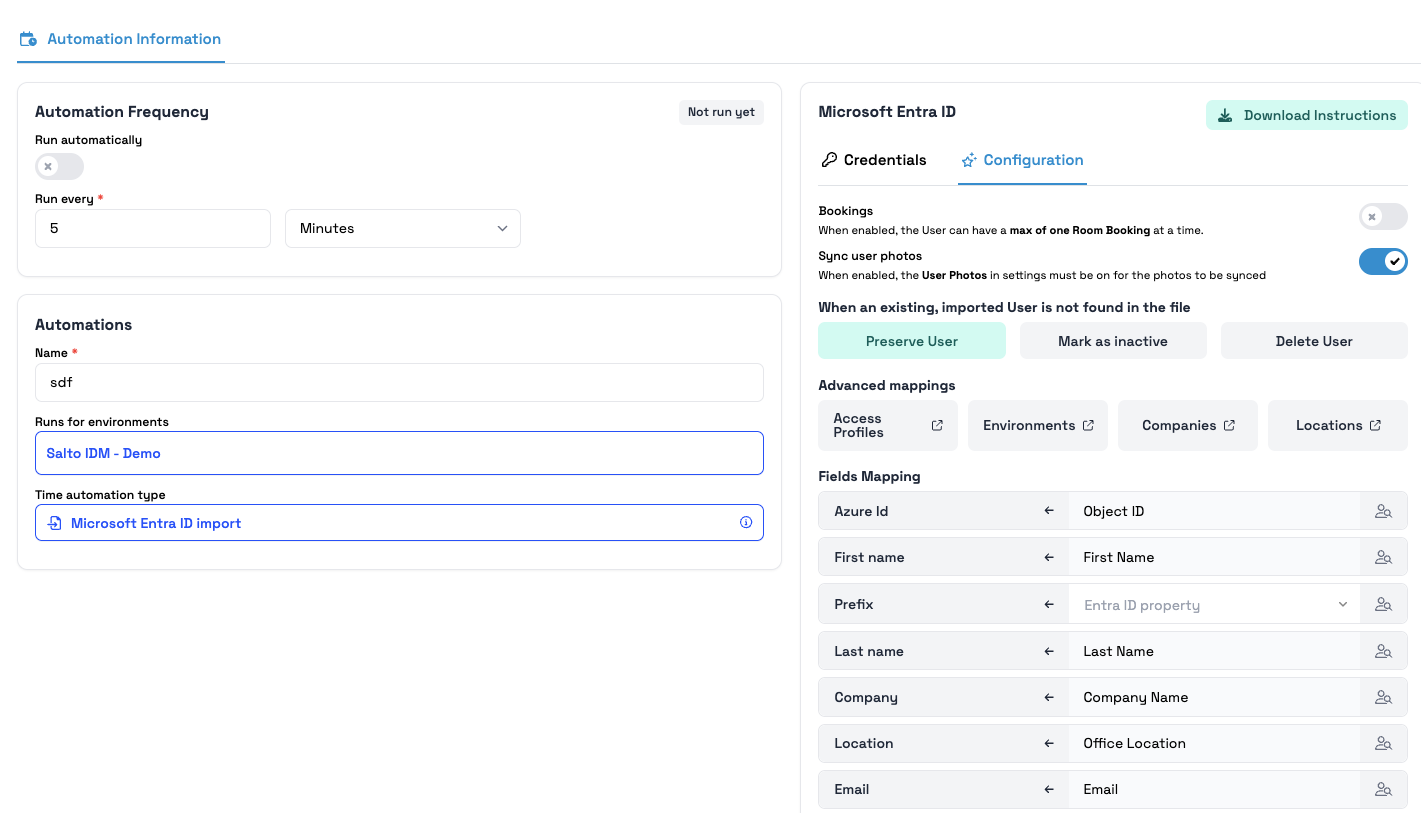Open the Microsoft Entra ID import type selector

tap(399, 523)
